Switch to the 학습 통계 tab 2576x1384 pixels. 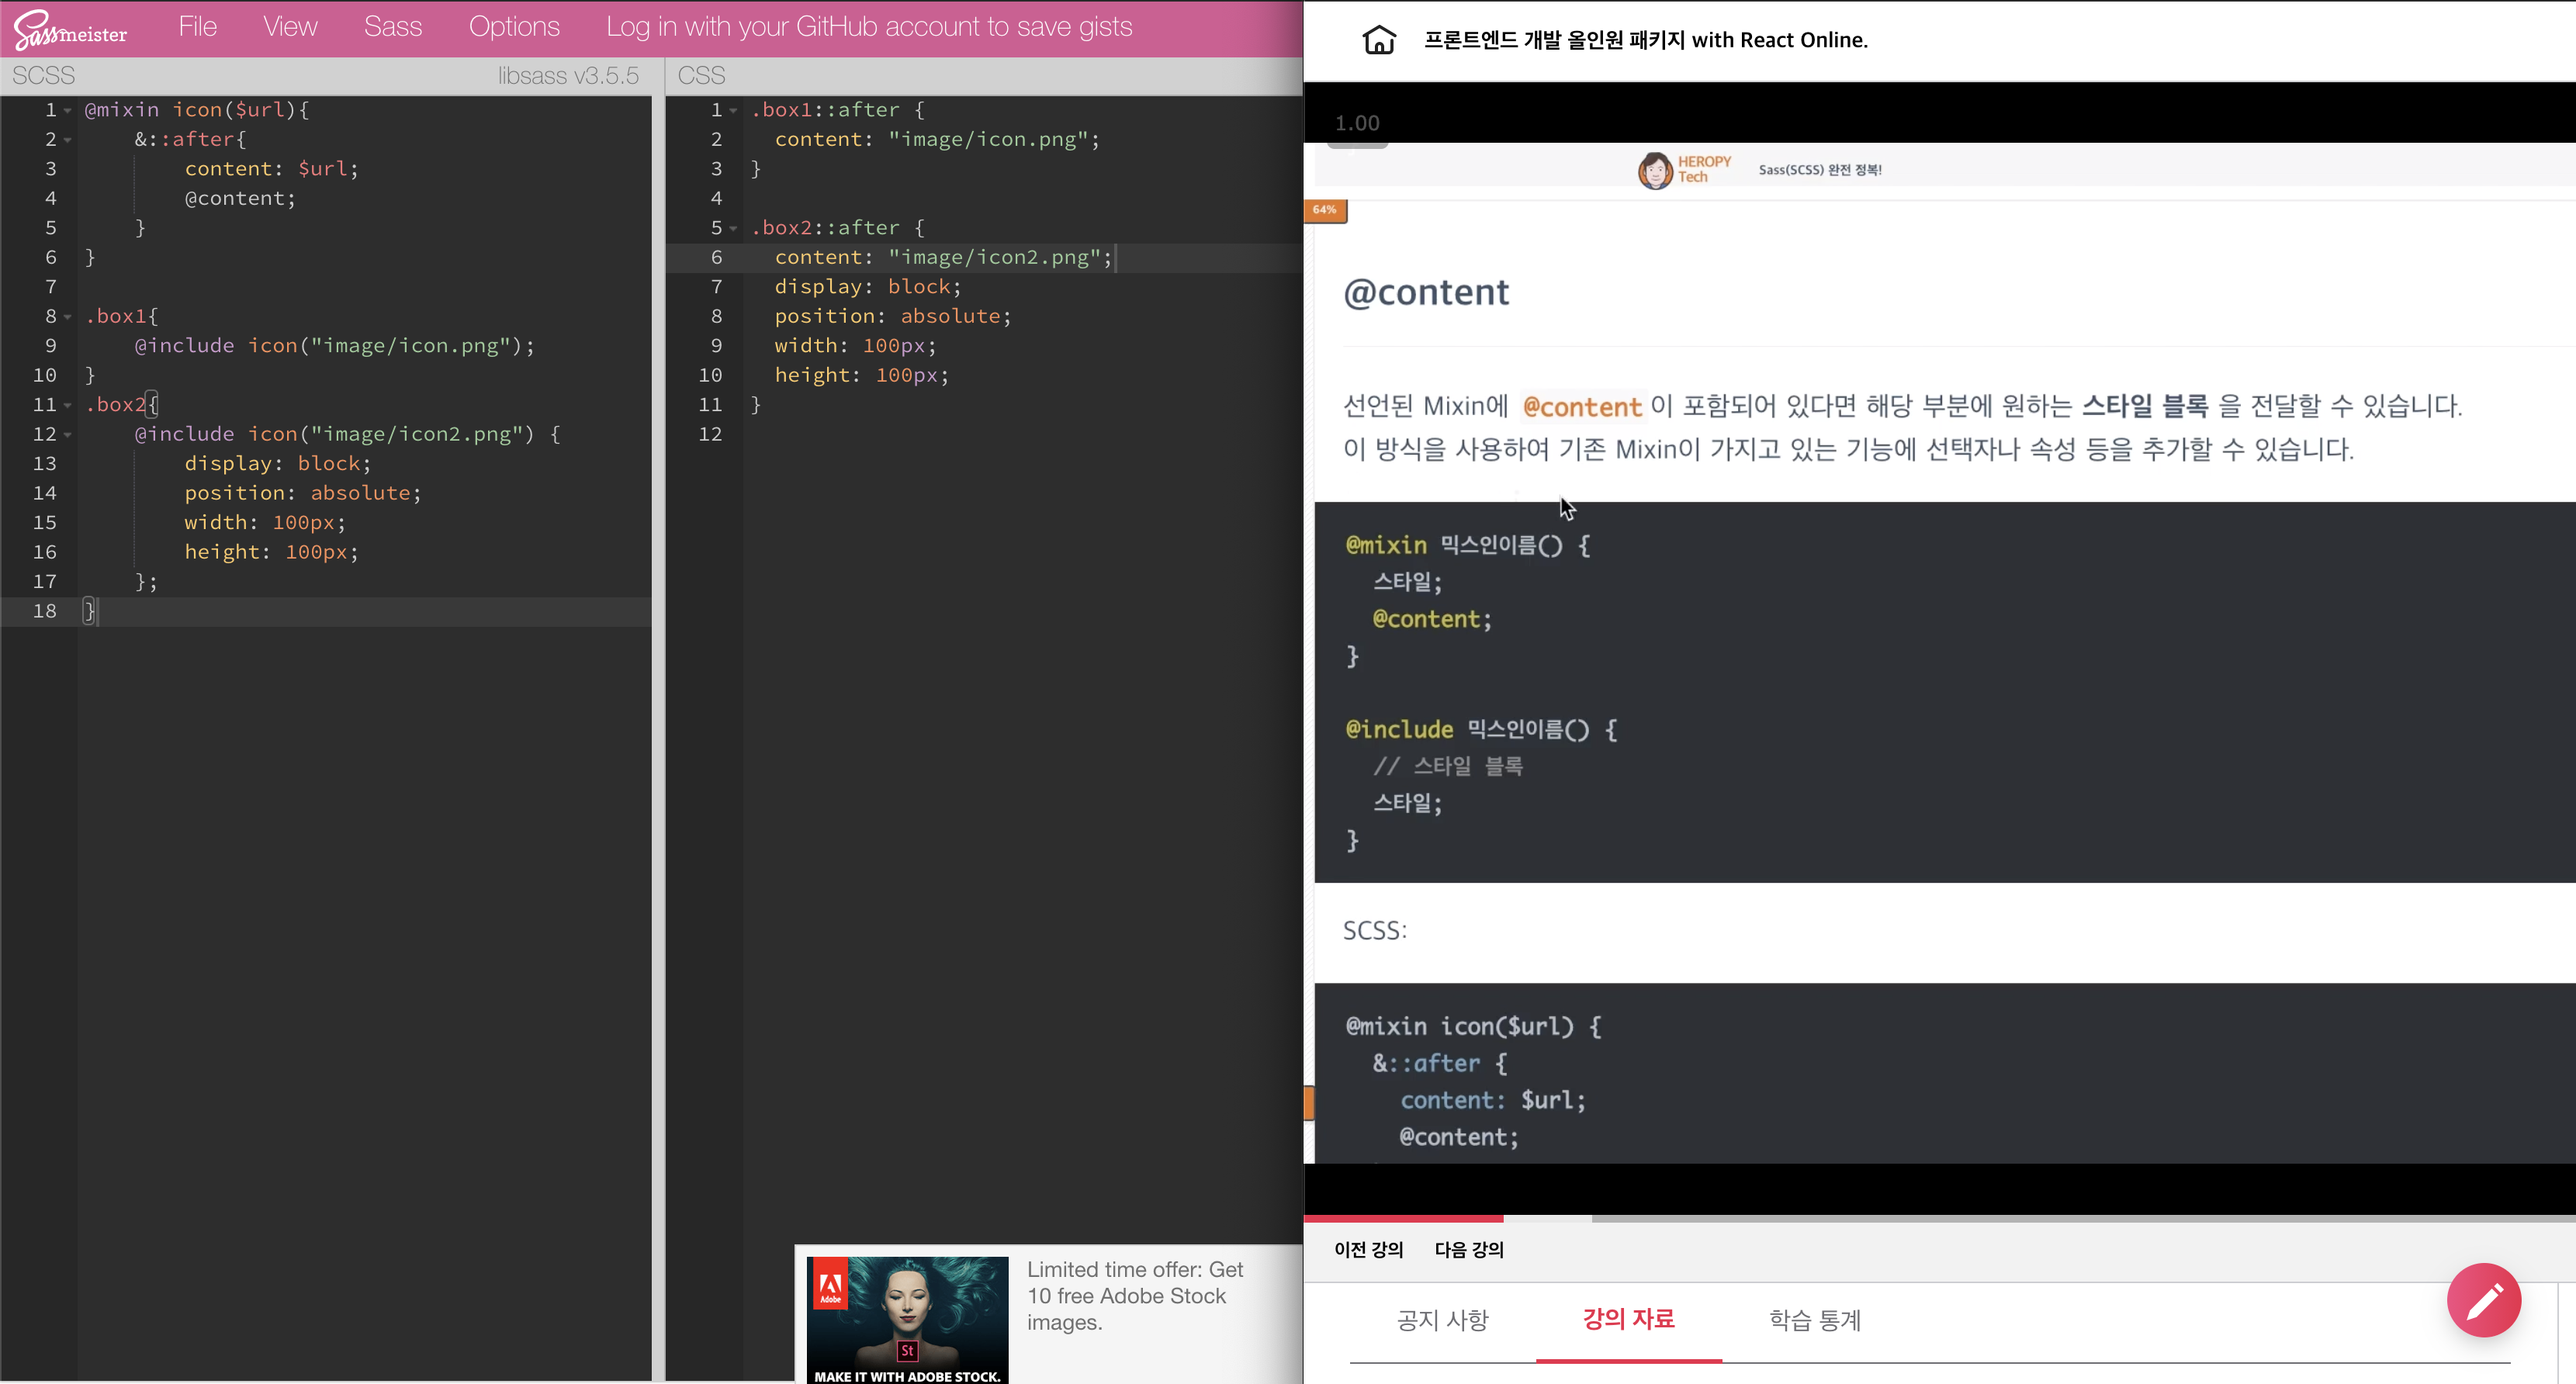pos(1814,1320)
